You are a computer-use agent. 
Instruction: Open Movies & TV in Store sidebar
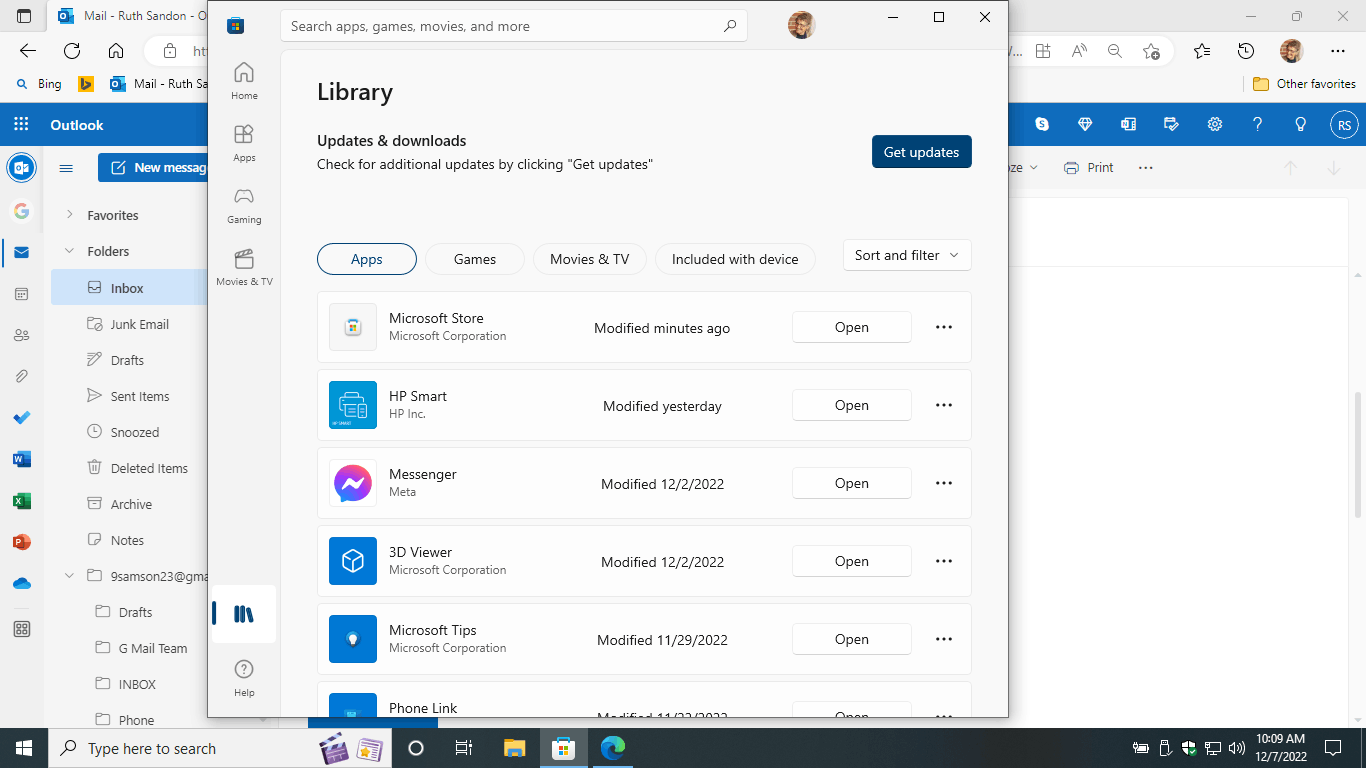click(x=244, y=267)
